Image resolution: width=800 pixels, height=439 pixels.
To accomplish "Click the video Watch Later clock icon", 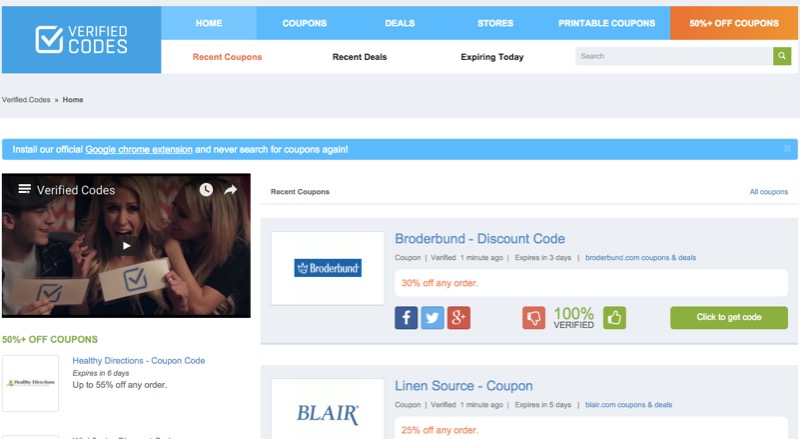I will tap(206, 190).
